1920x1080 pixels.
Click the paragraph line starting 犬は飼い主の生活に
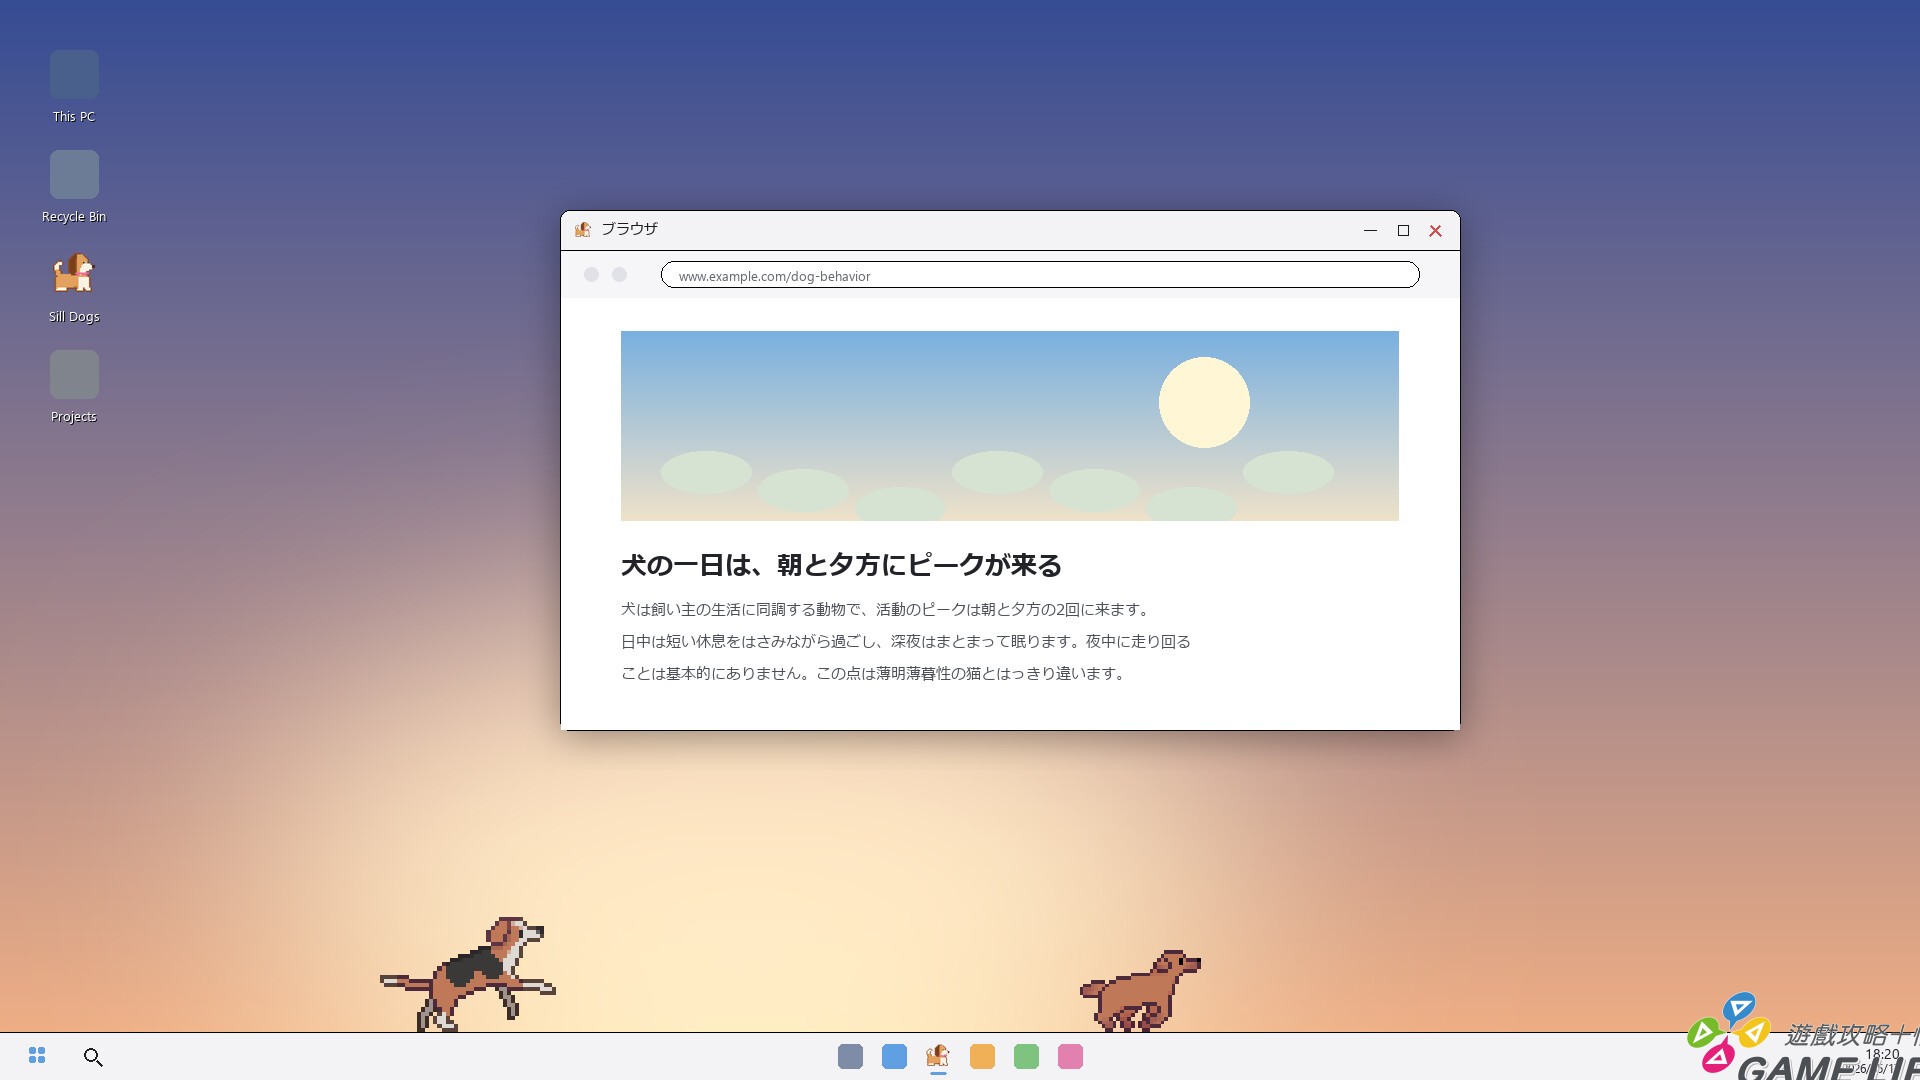click(887, 609)
